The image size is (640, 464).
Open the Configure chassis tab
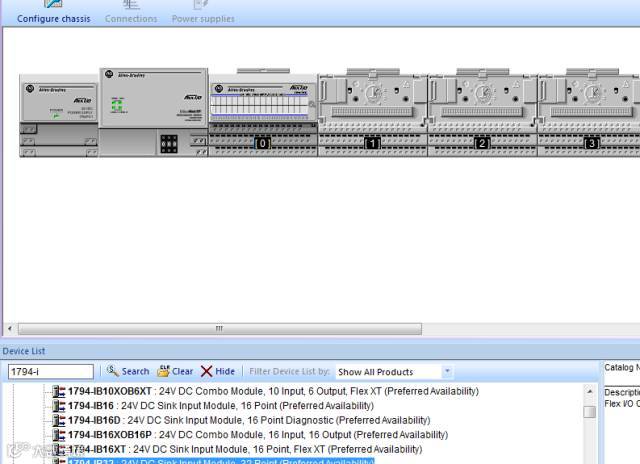click(53, 13)
